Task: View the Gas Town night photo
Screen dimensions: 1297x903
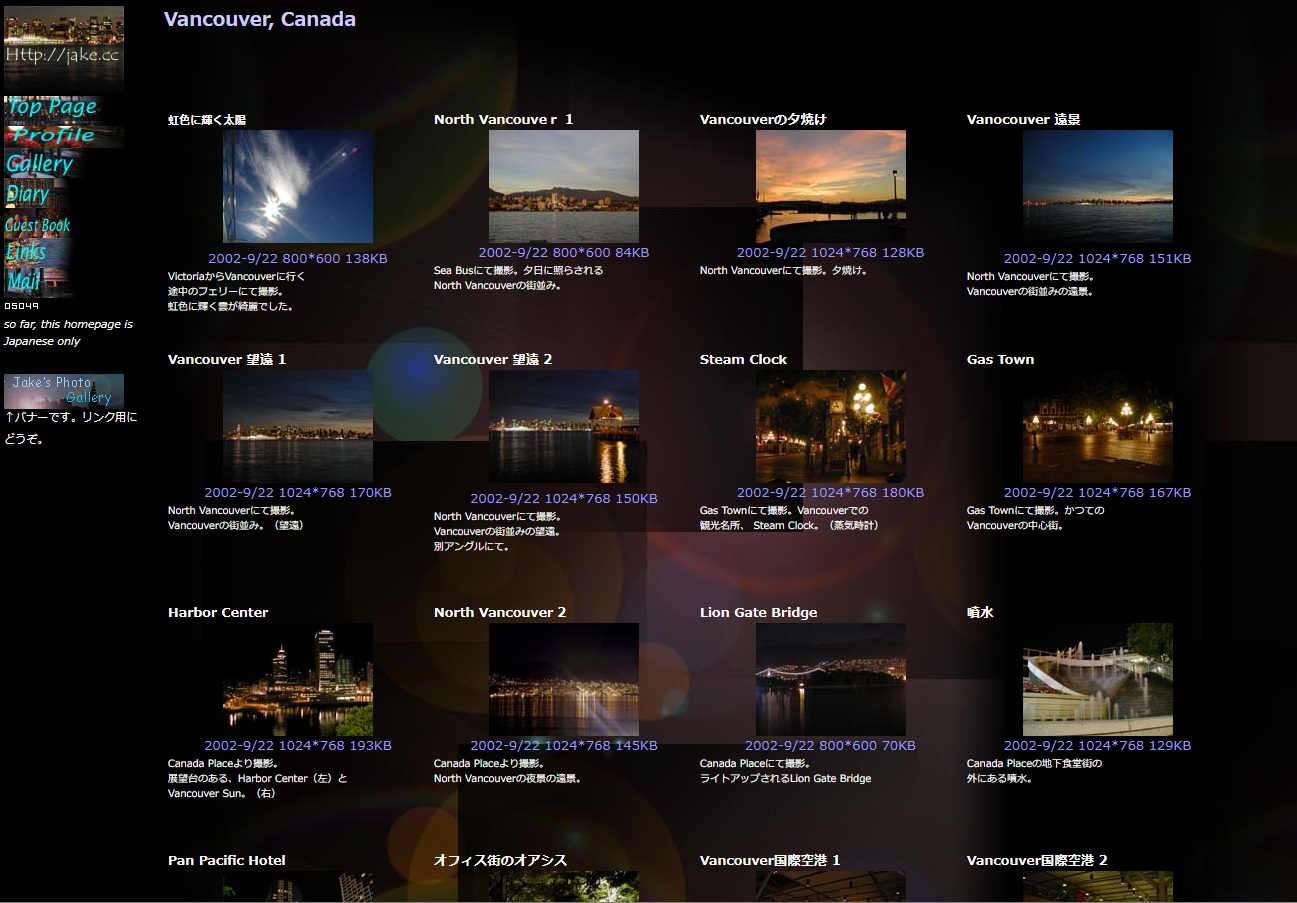Action: click(1097, 427)
